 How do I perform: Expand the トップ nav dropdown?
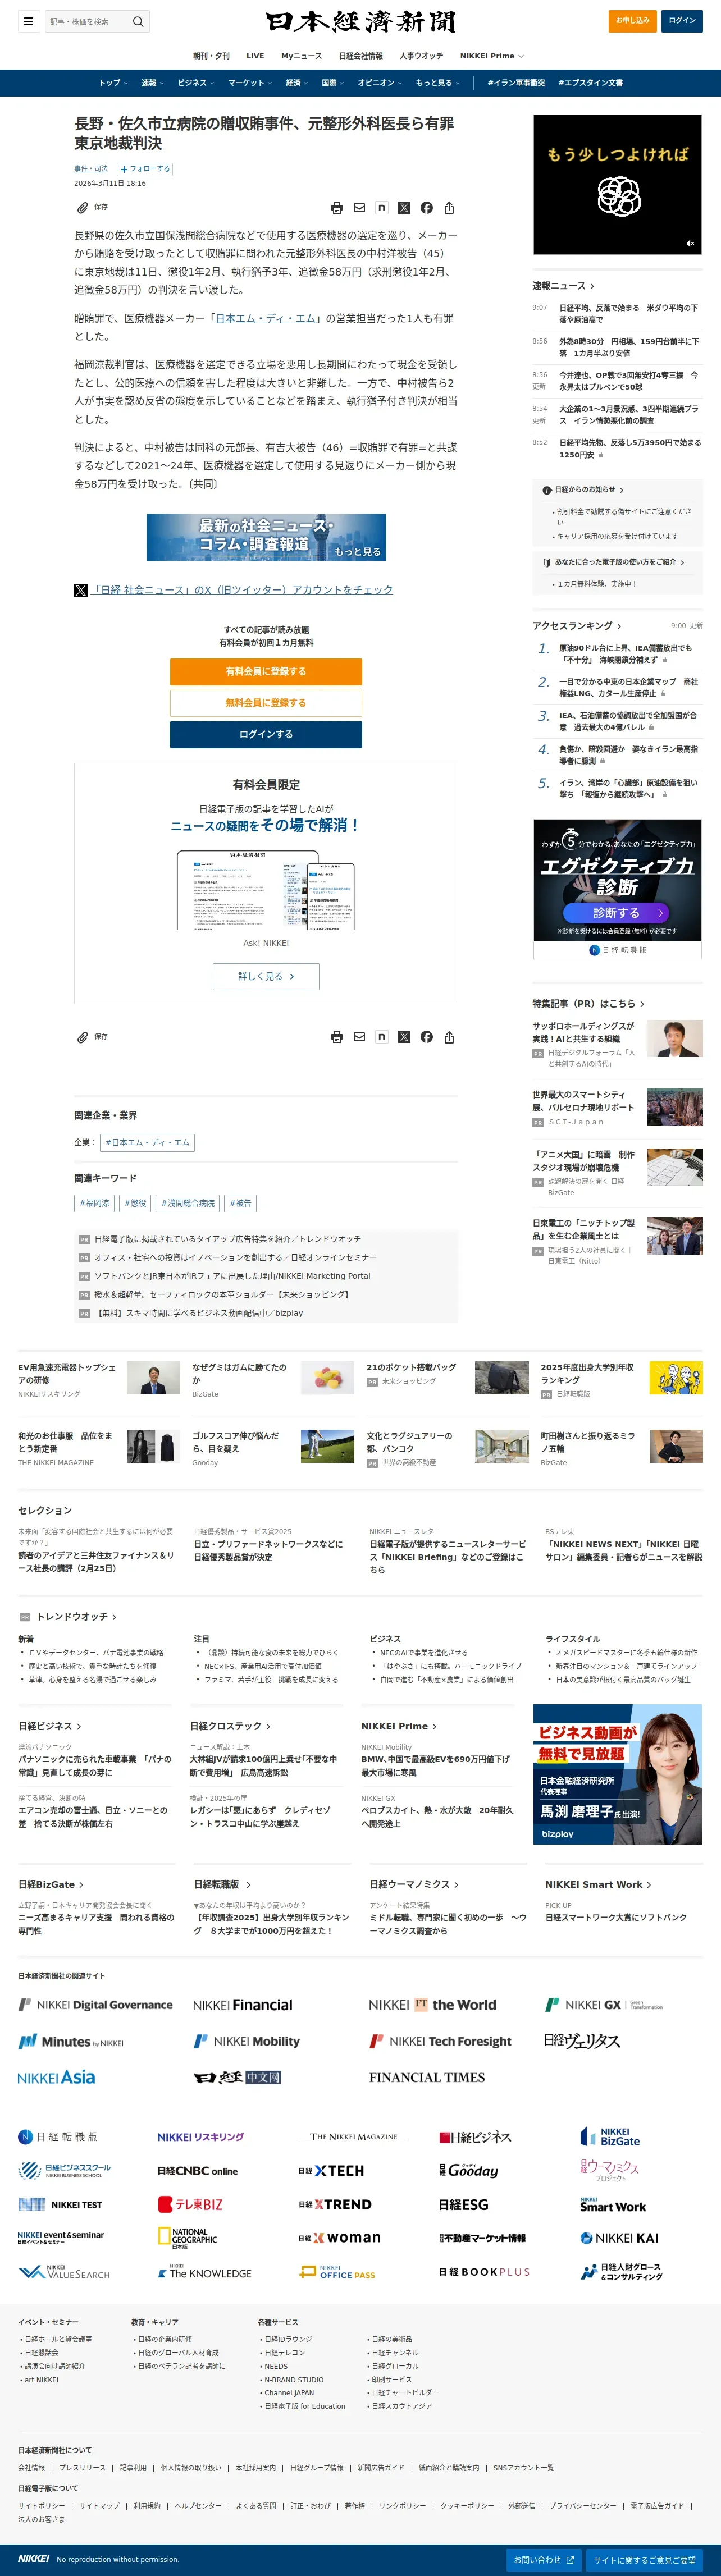point(113,83)
